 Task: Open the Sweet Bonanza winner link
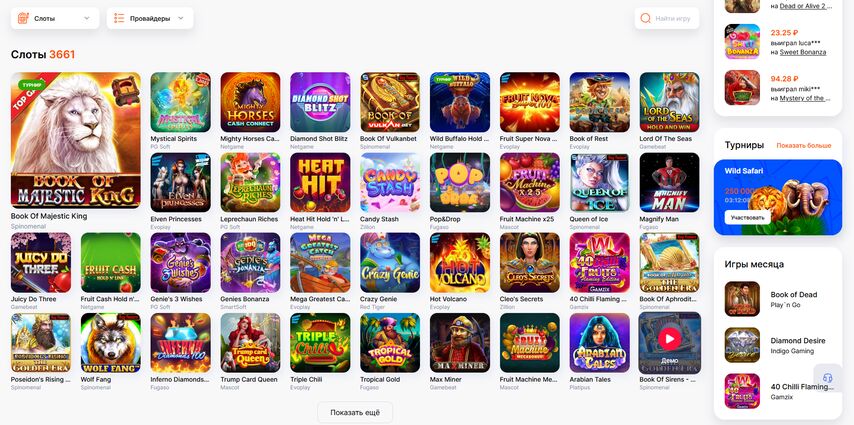(803, 52)
